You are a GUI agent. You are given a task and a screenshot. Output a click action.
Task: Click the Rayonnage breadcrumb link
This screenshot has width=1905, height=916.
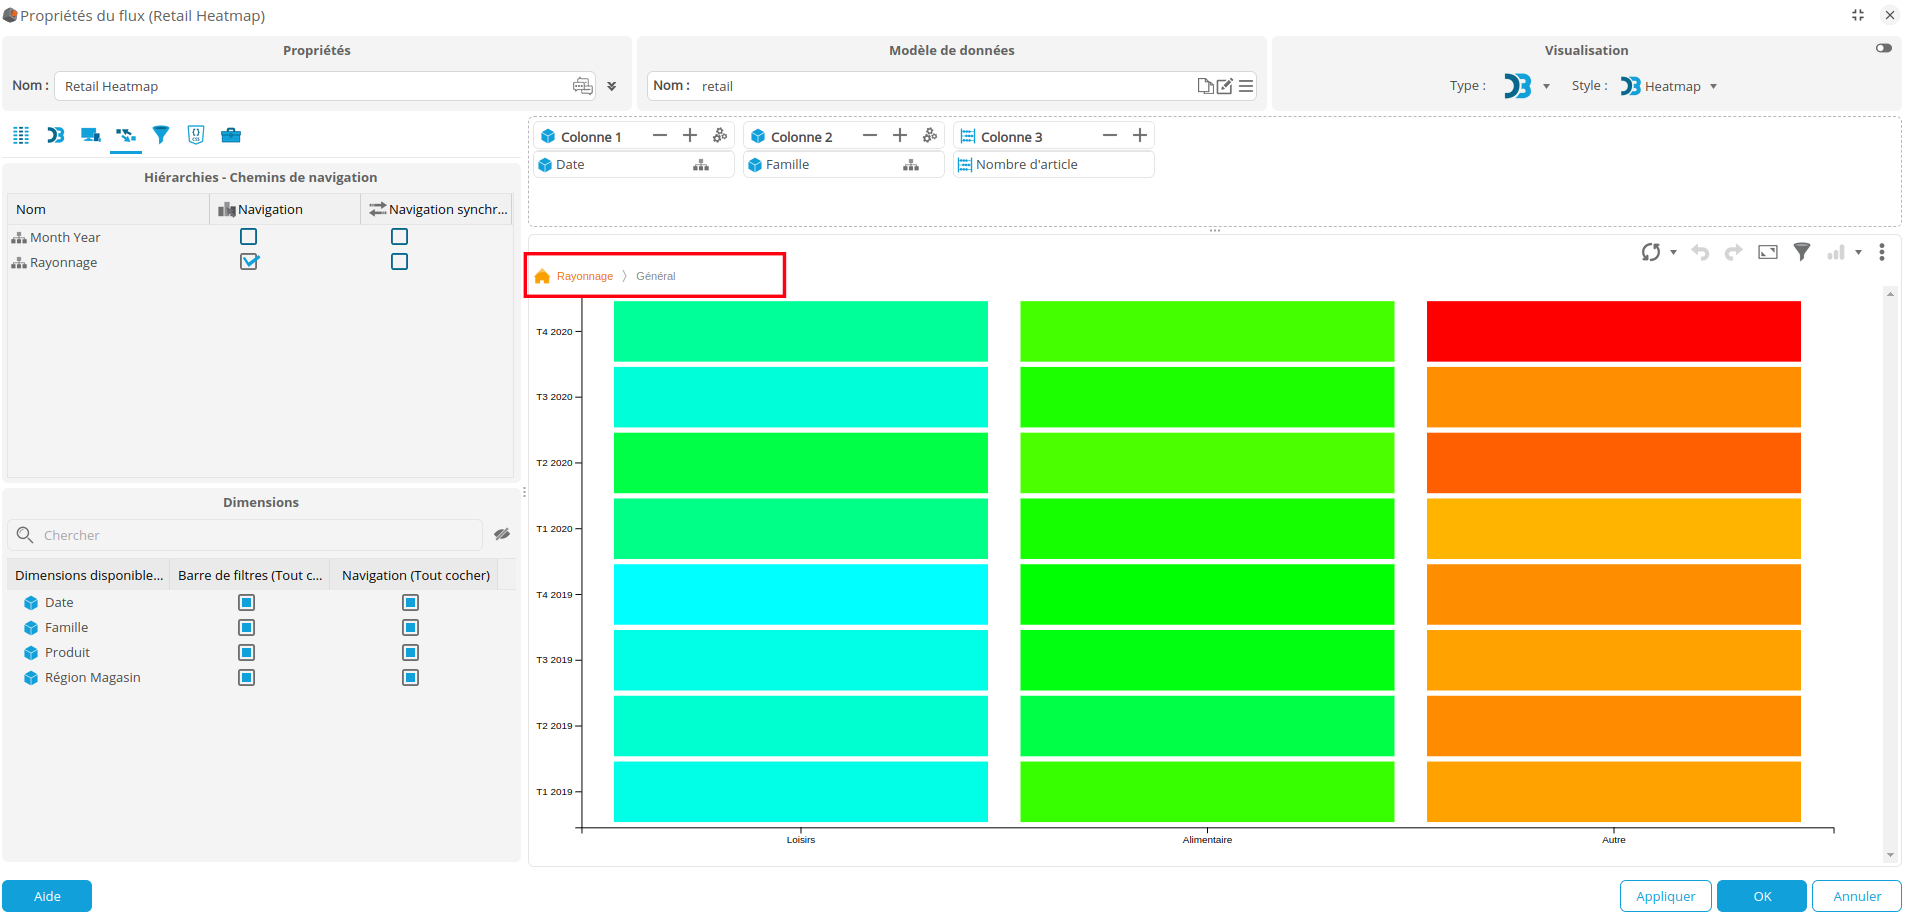[x=585, y=276]
